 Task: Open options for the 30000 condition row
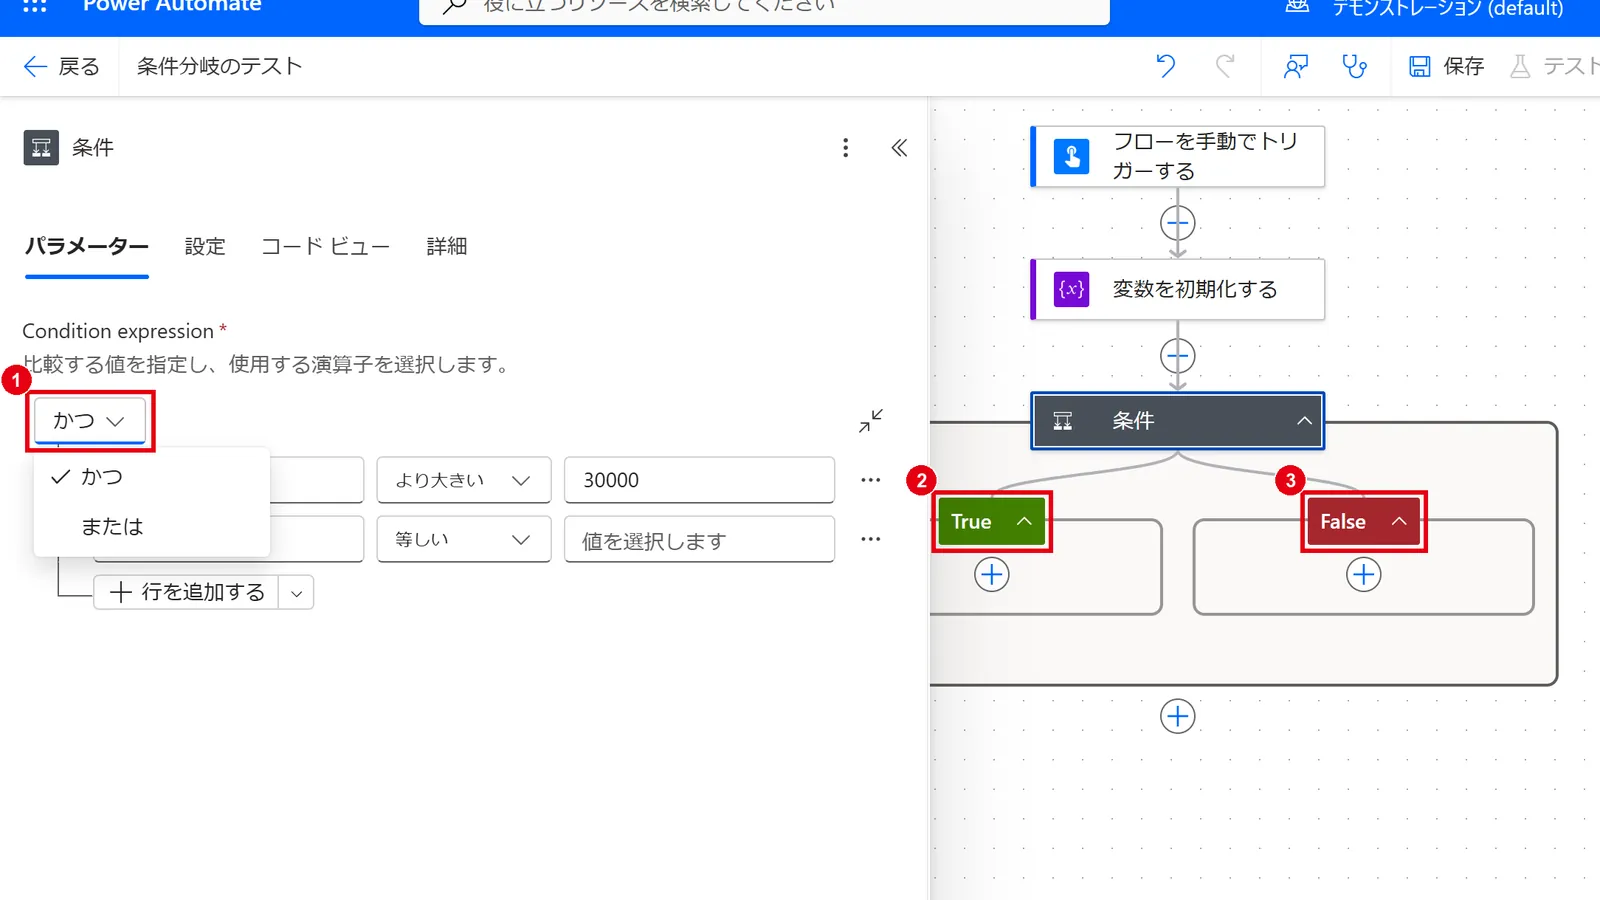coord(871,480)
